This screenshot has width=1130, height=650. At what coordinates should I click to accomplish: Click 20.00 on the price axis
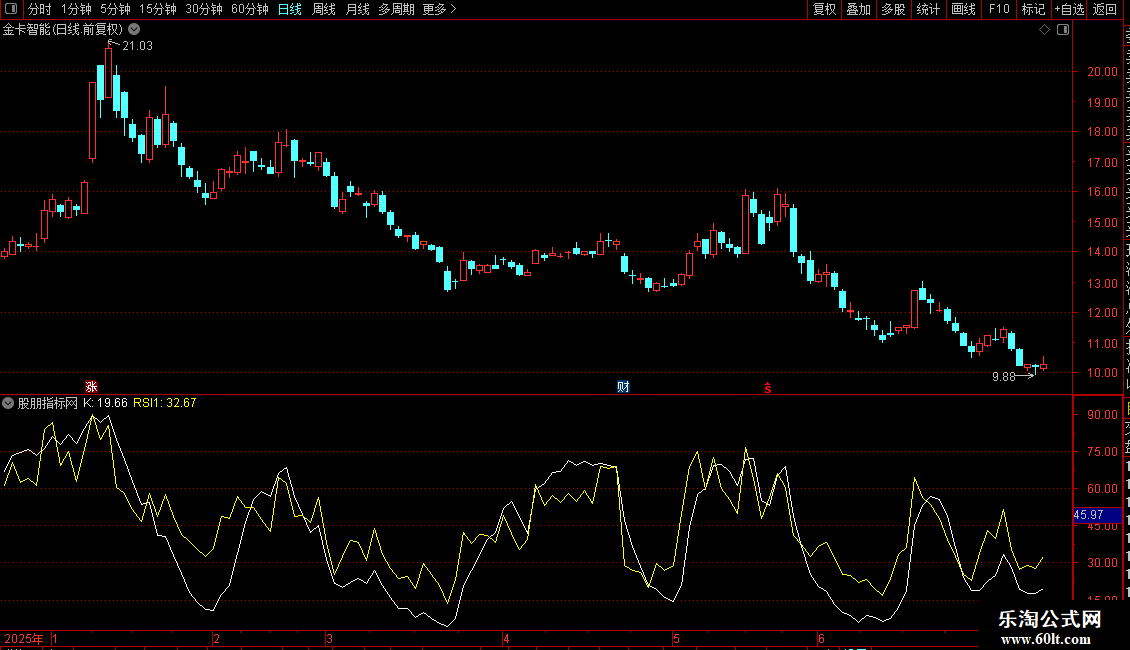1103,71
